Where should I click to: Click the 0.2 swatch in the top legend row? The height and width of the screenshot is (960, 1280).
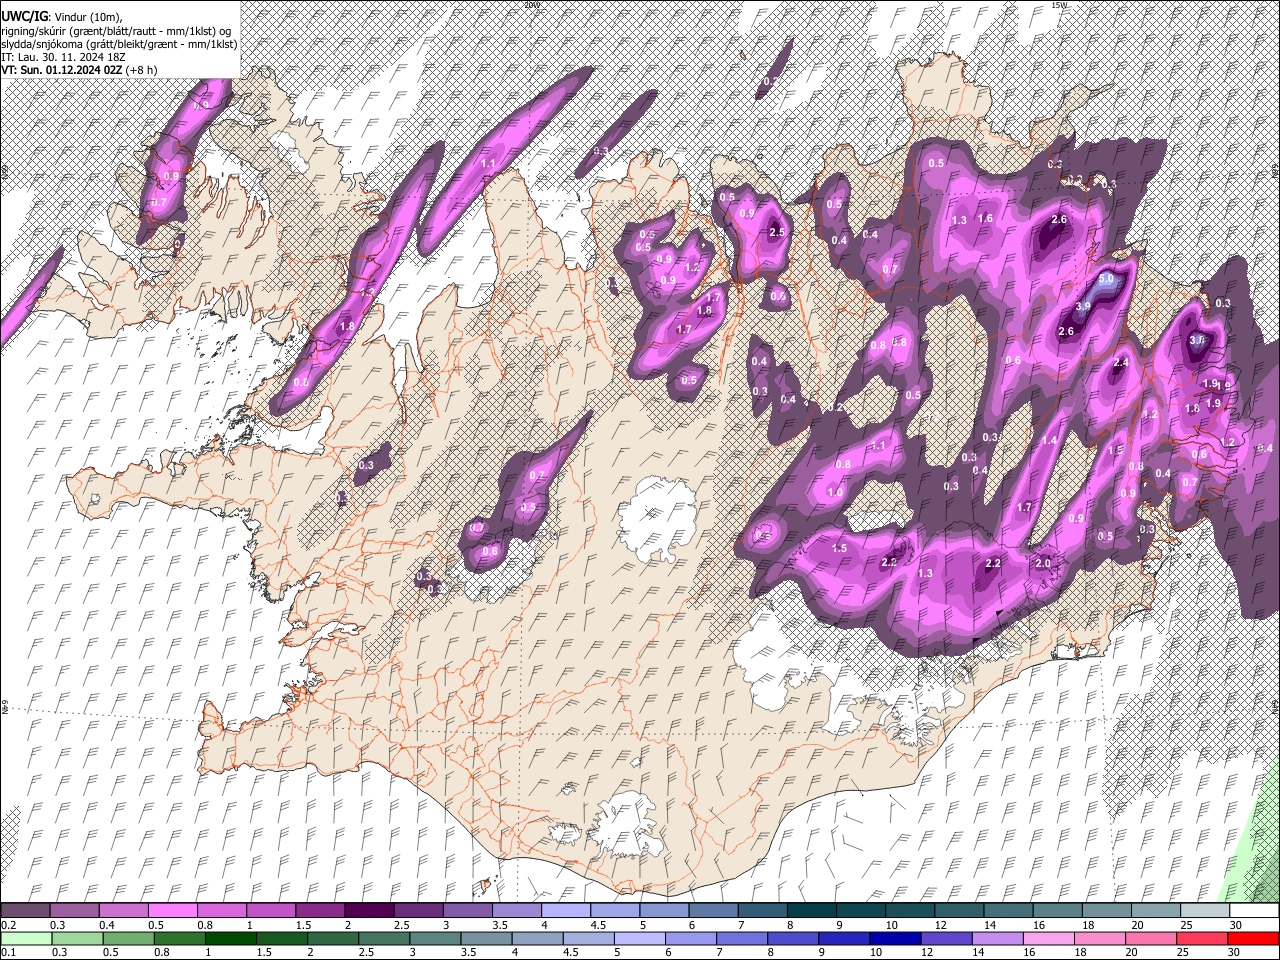tap(24, 910)
